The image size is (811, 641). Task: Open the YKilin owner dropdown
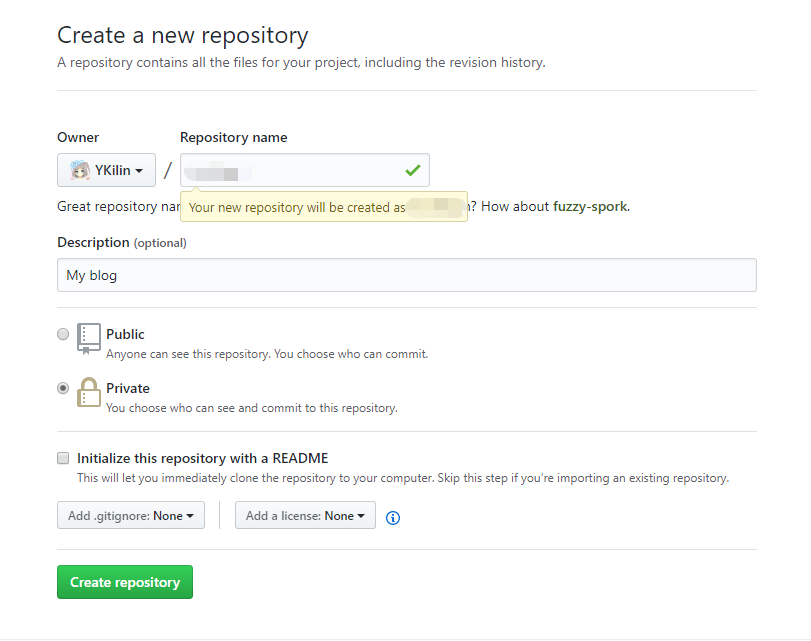106,170
